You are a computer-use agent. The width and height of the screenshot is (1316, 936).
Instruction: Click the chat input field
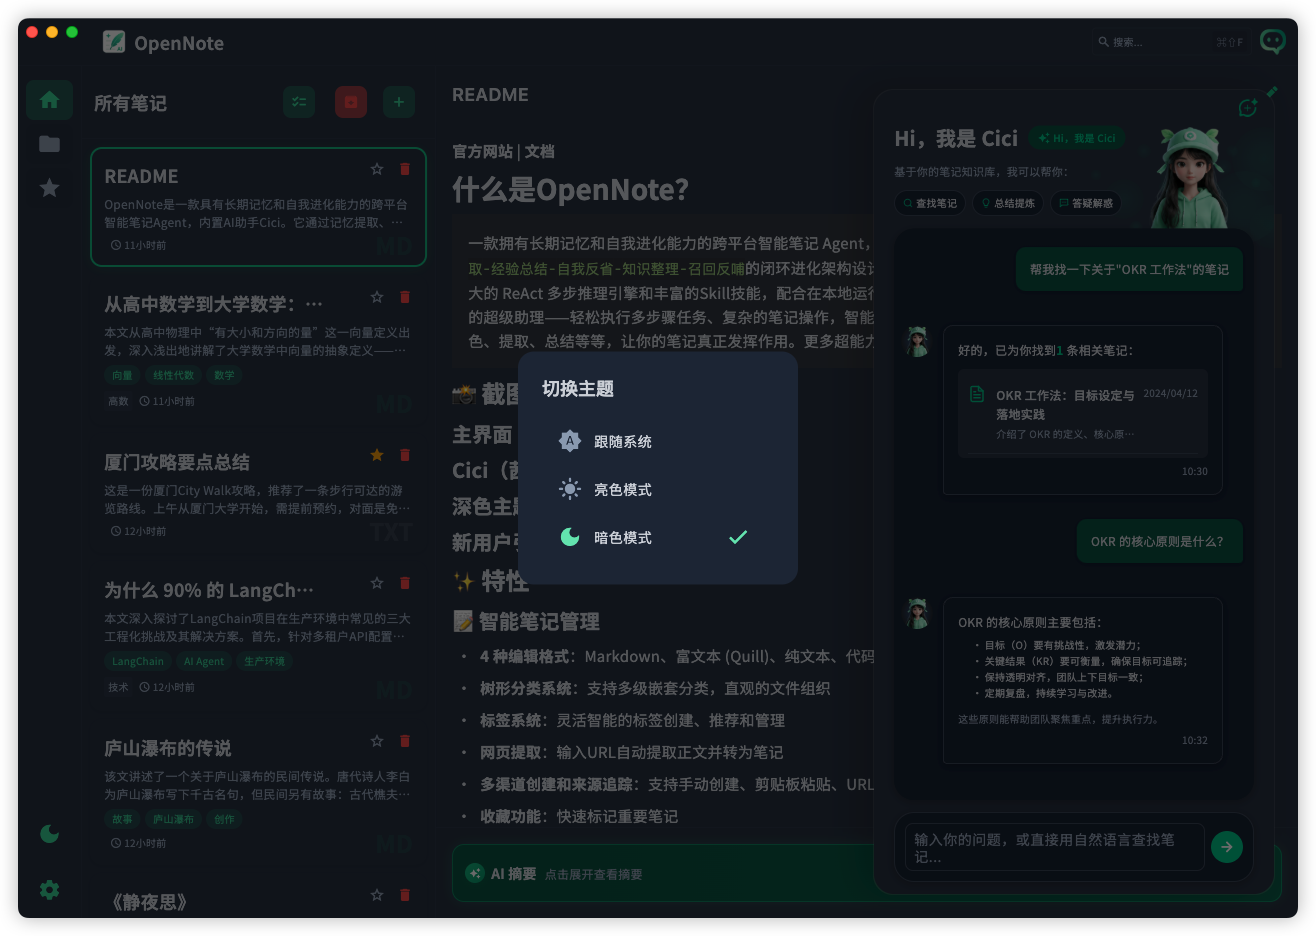1054,847
